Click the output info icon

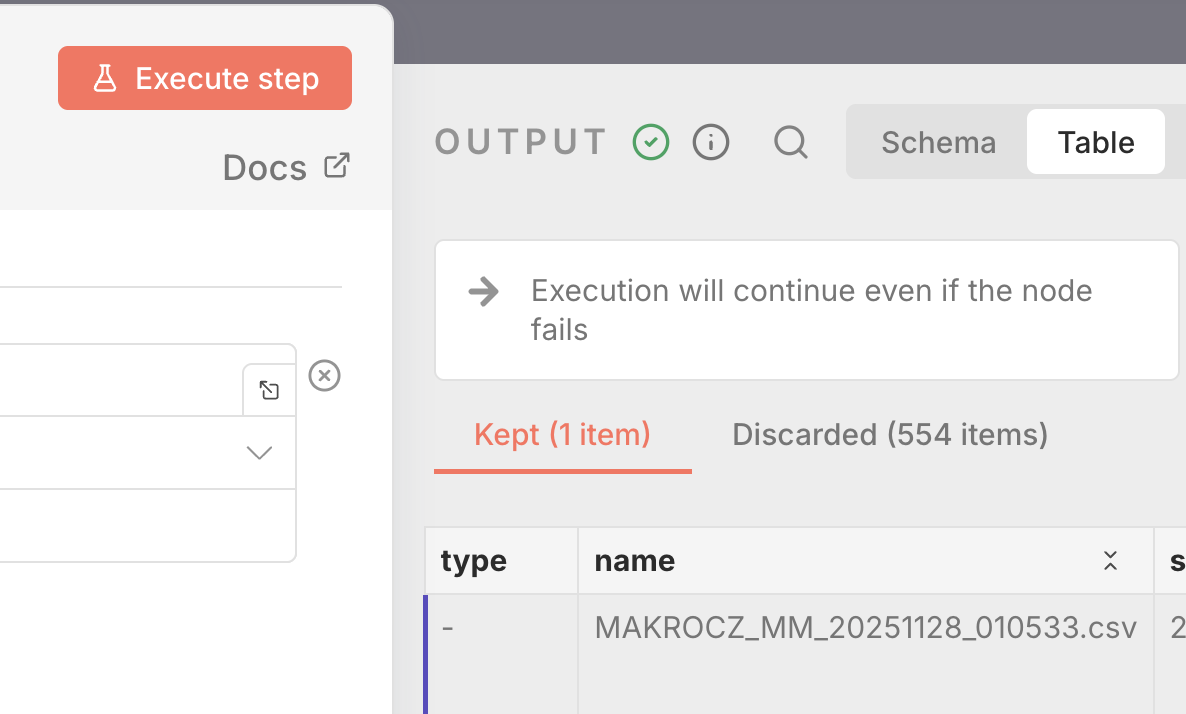711,142
